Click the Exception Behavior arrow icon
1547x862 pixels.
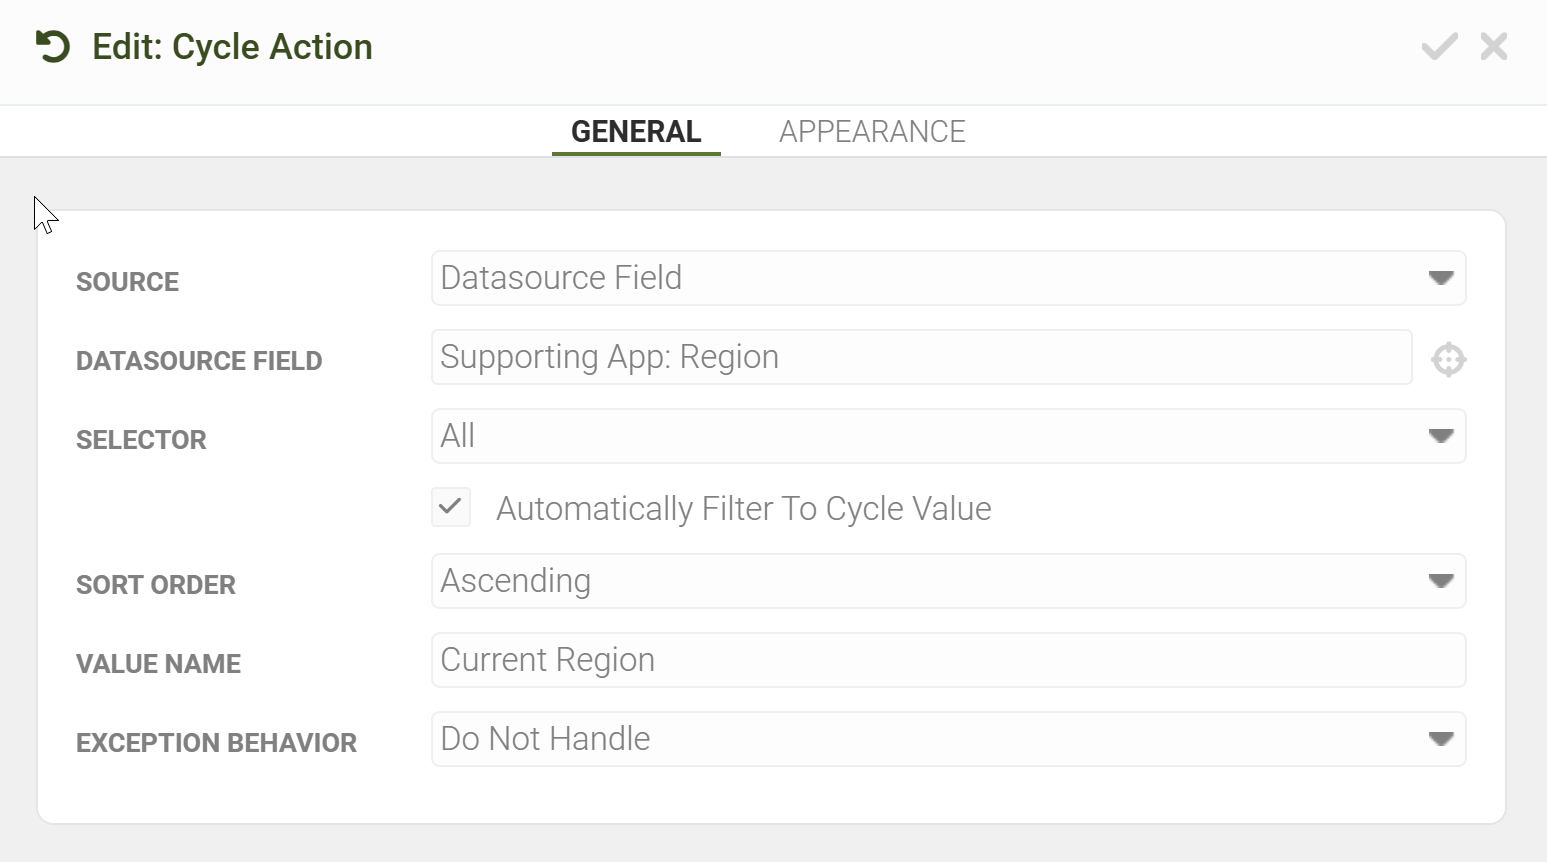[1441, 739]
